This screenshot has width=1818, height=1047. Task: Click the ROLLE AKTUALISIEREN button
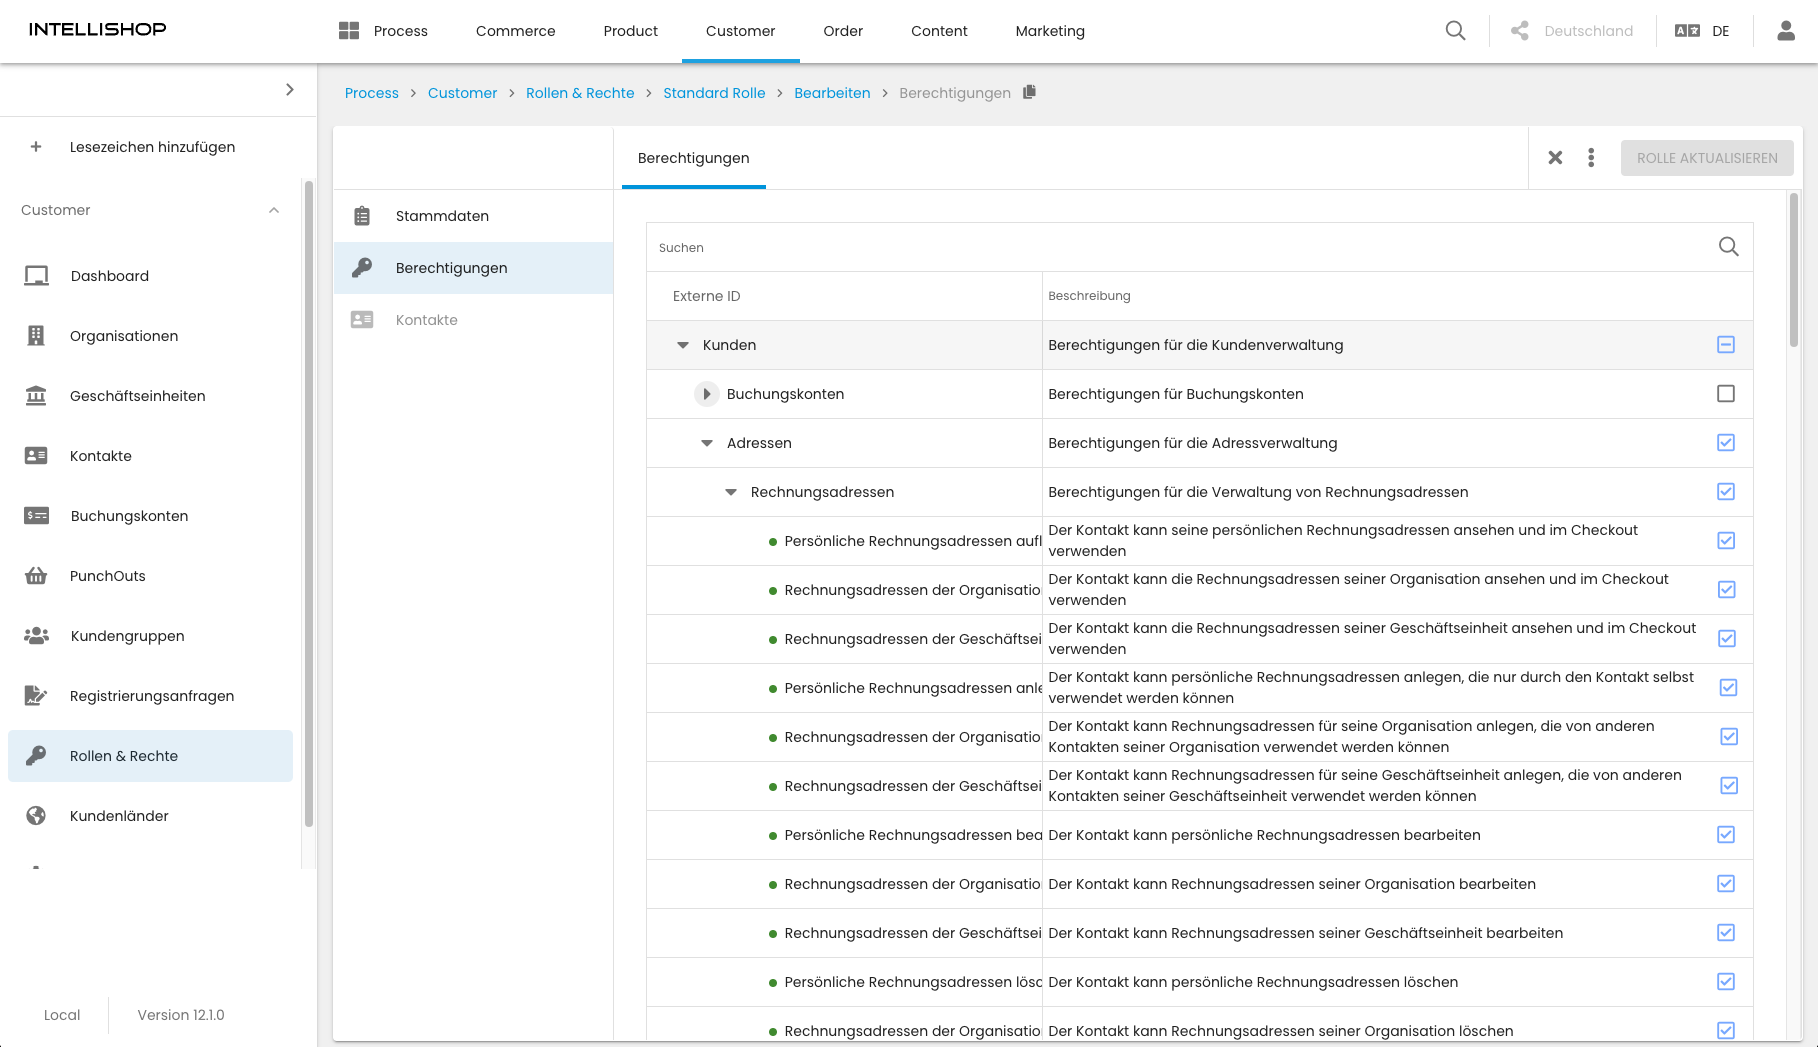click(1706, 158)
